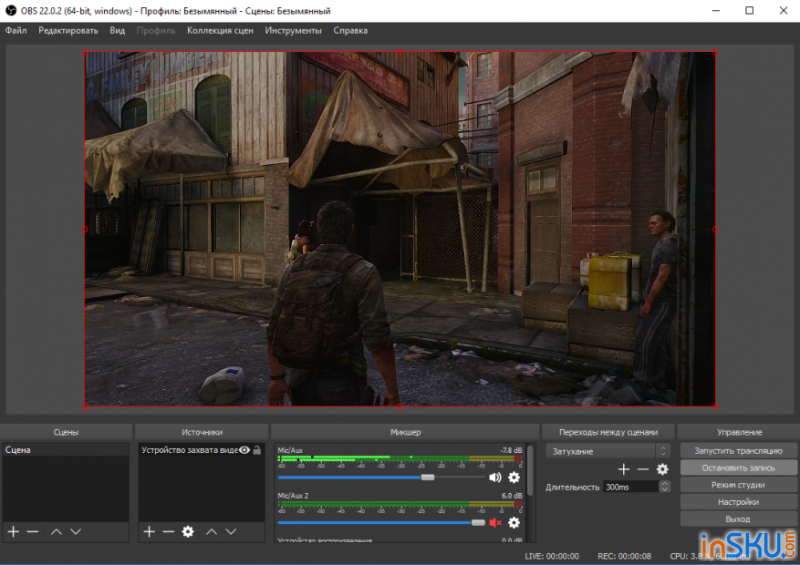Remove scene transition with minus icon

click(643, 469)
